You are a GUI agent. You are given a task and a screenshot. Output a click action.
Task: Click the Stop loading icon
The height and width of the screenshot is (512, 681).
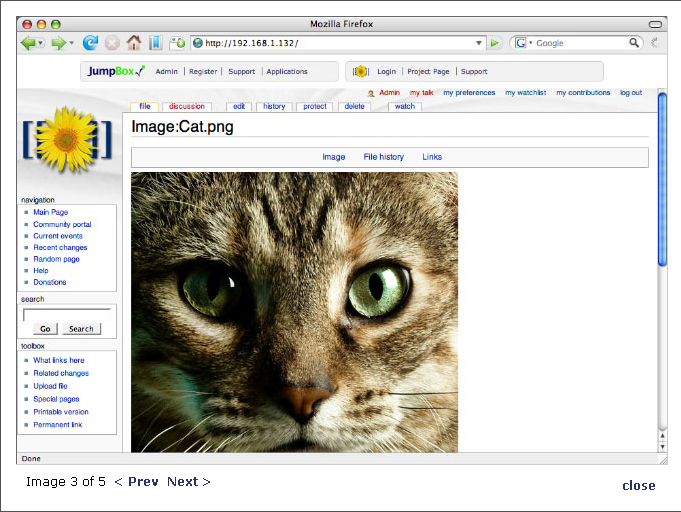pos(112,43)
